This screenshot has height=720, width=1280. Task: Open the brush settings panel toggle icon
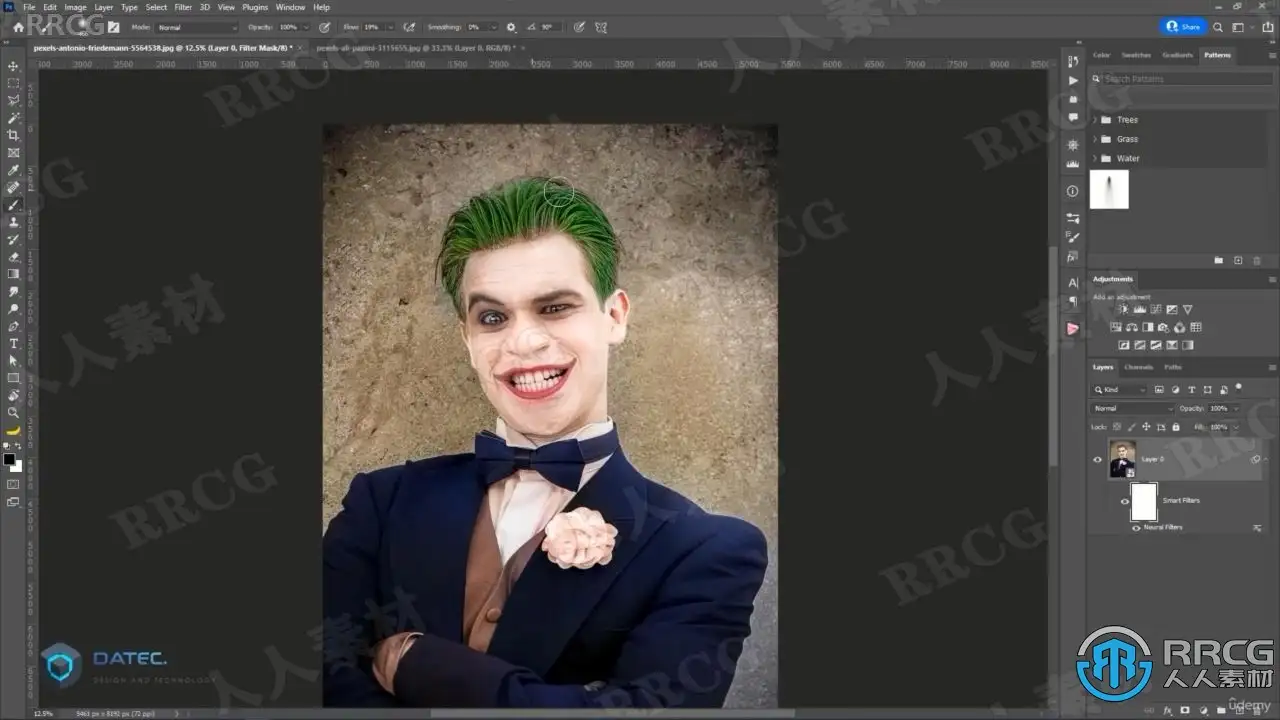point(113,27)
